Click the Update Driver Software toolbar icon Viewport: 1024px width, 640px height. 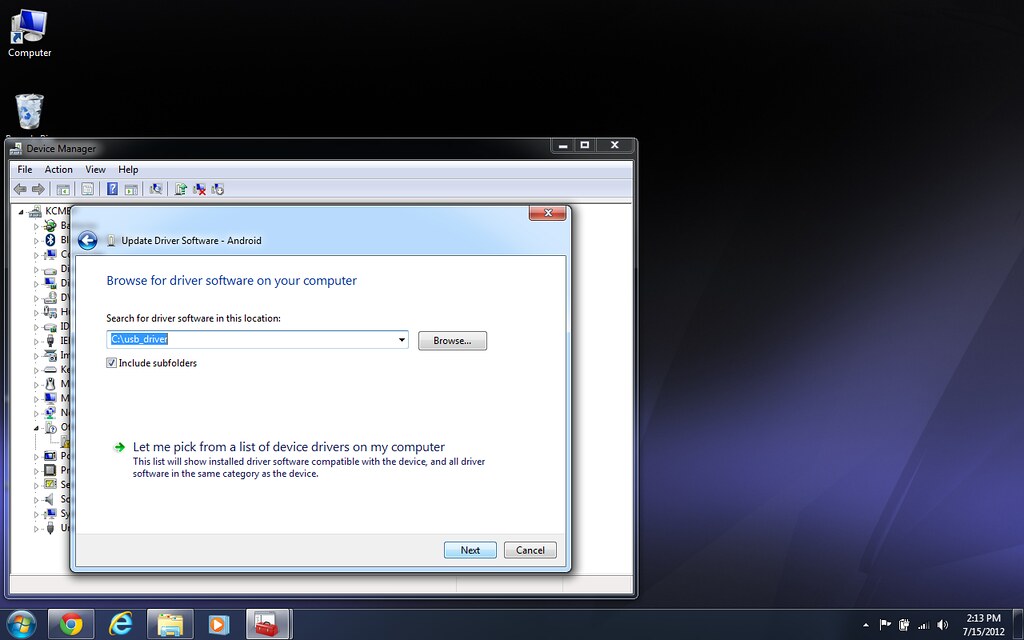coord(181,189)
